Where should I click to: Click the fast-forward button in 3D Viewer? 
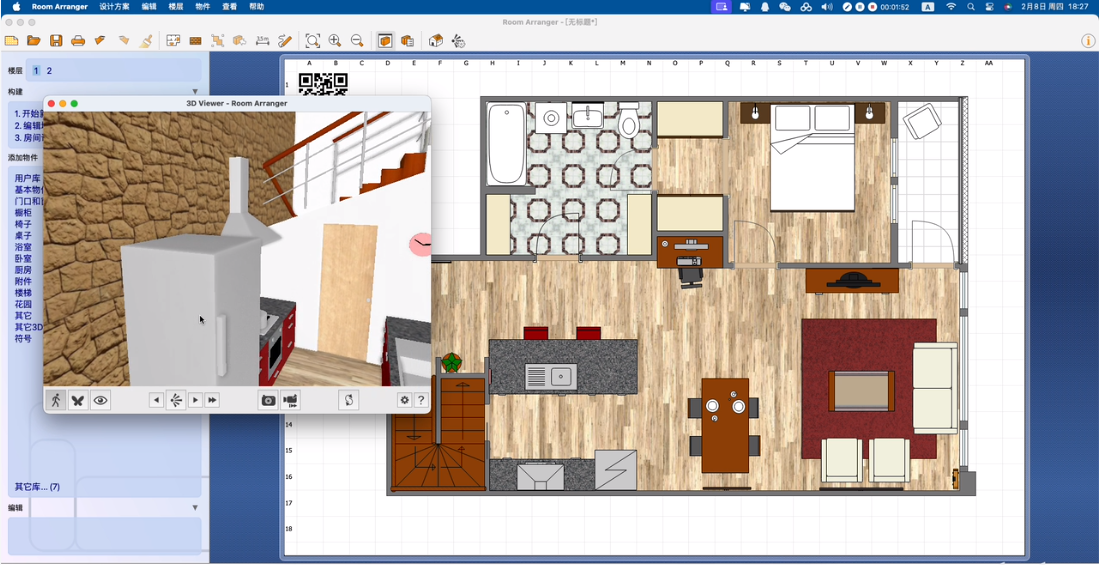[x=212, y=400]
